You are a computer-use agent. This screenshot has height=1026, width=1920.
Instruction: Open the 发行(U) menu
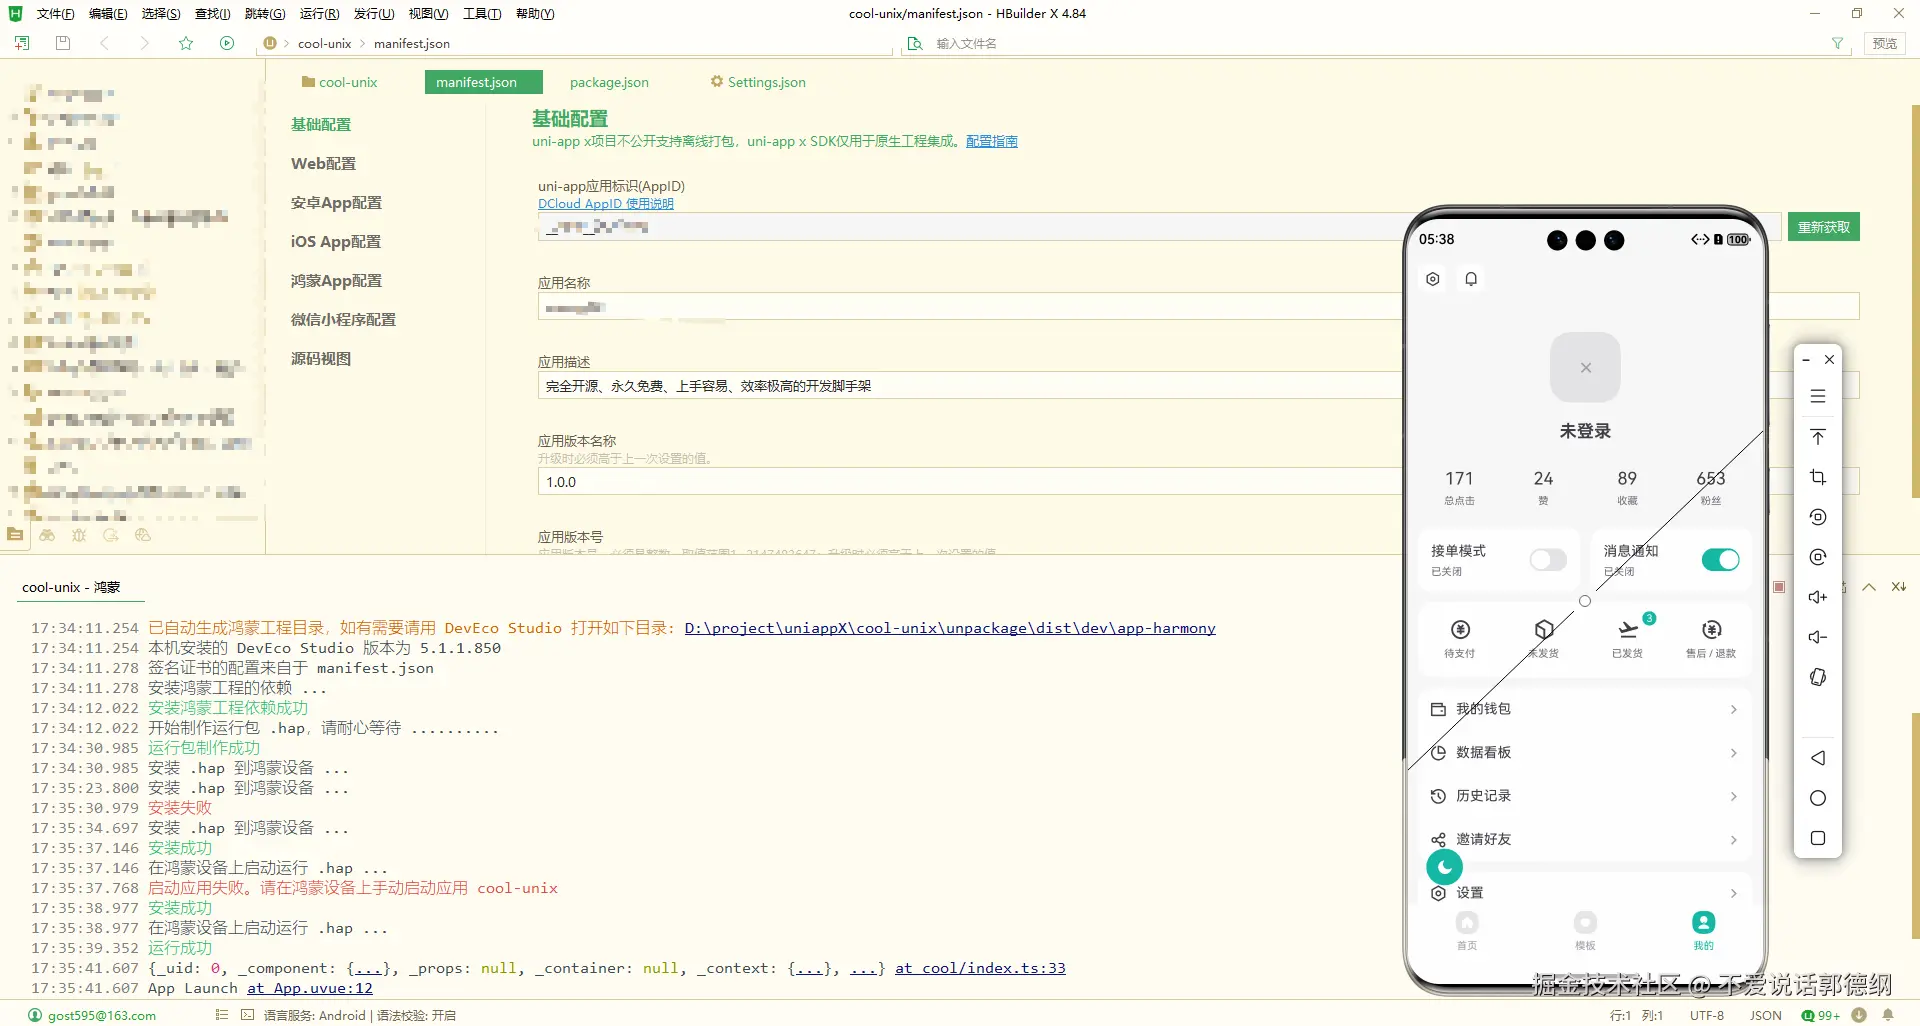coord(373,14)
